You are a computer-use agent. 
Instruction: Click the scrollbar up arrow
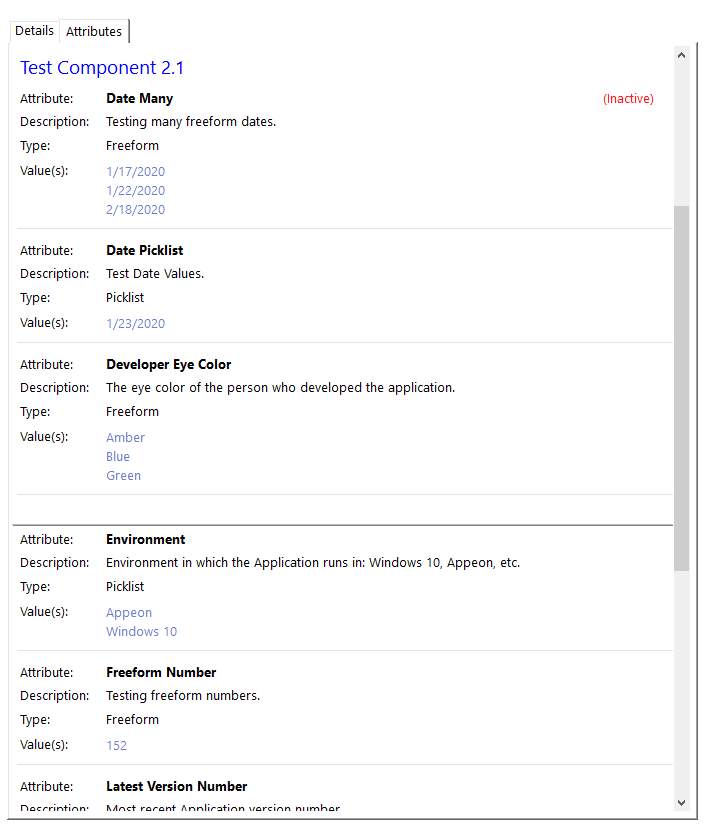[681, 56]
